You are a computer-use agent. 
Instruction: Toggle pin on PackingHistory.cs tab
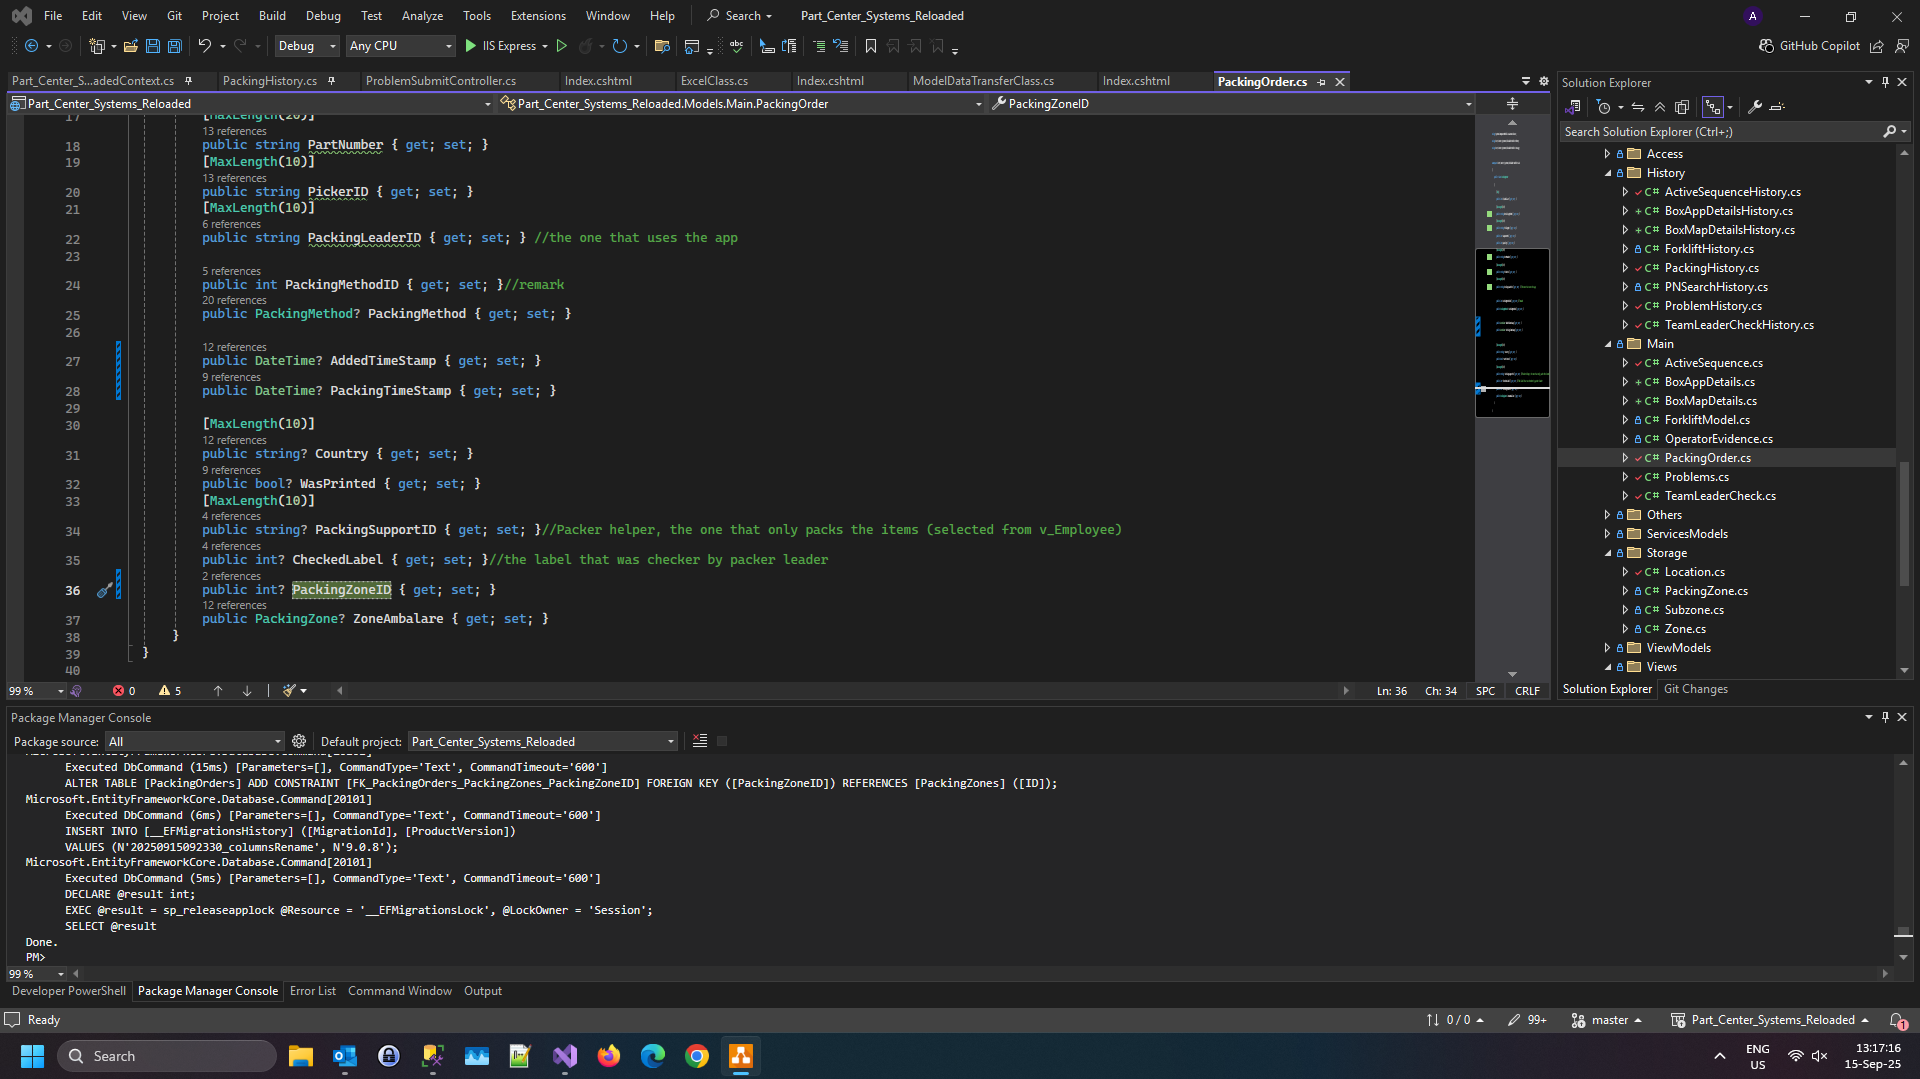(x=331, y=81)
